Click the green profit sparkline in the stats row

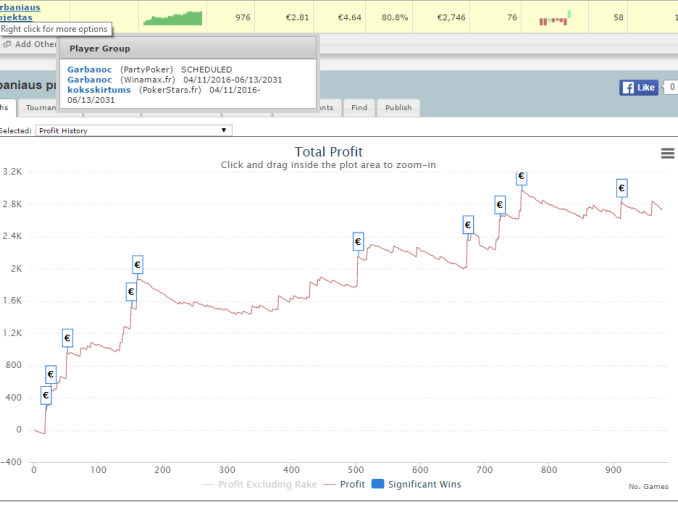point(172,17)
